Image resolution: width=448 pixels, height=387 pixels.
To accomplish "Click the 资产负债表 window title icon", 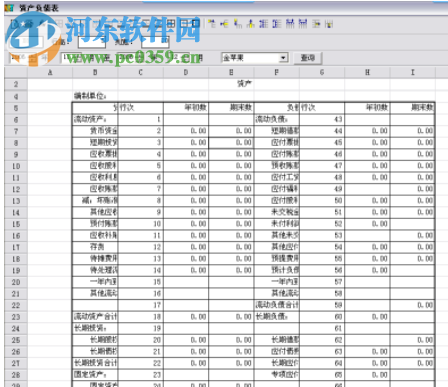I will click(x=9, y=8).
